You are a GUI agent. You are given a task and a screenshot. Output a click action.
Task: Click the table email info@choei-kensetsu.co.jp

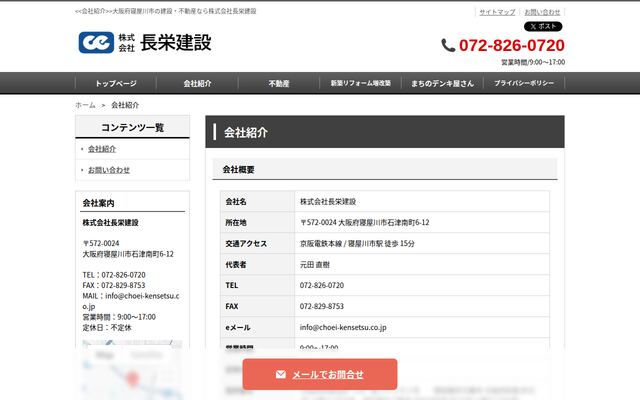pyautogui.click(x=343, y=327)
